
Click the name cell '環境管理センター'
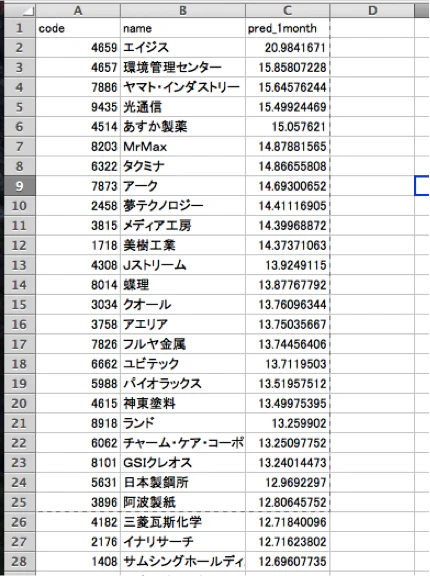point(183,67)
